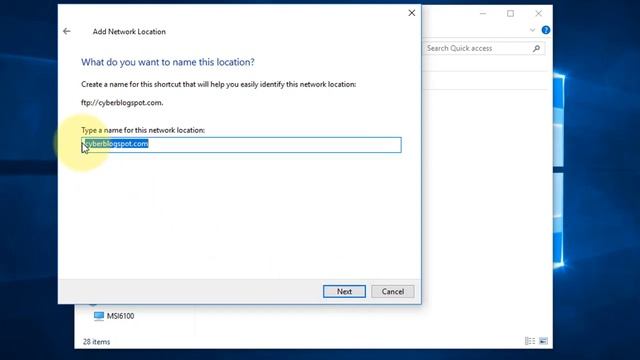
Task: Click the ftp://cyberblogspot.com address text
Action: pyautogui.click(x=122, y=103)
